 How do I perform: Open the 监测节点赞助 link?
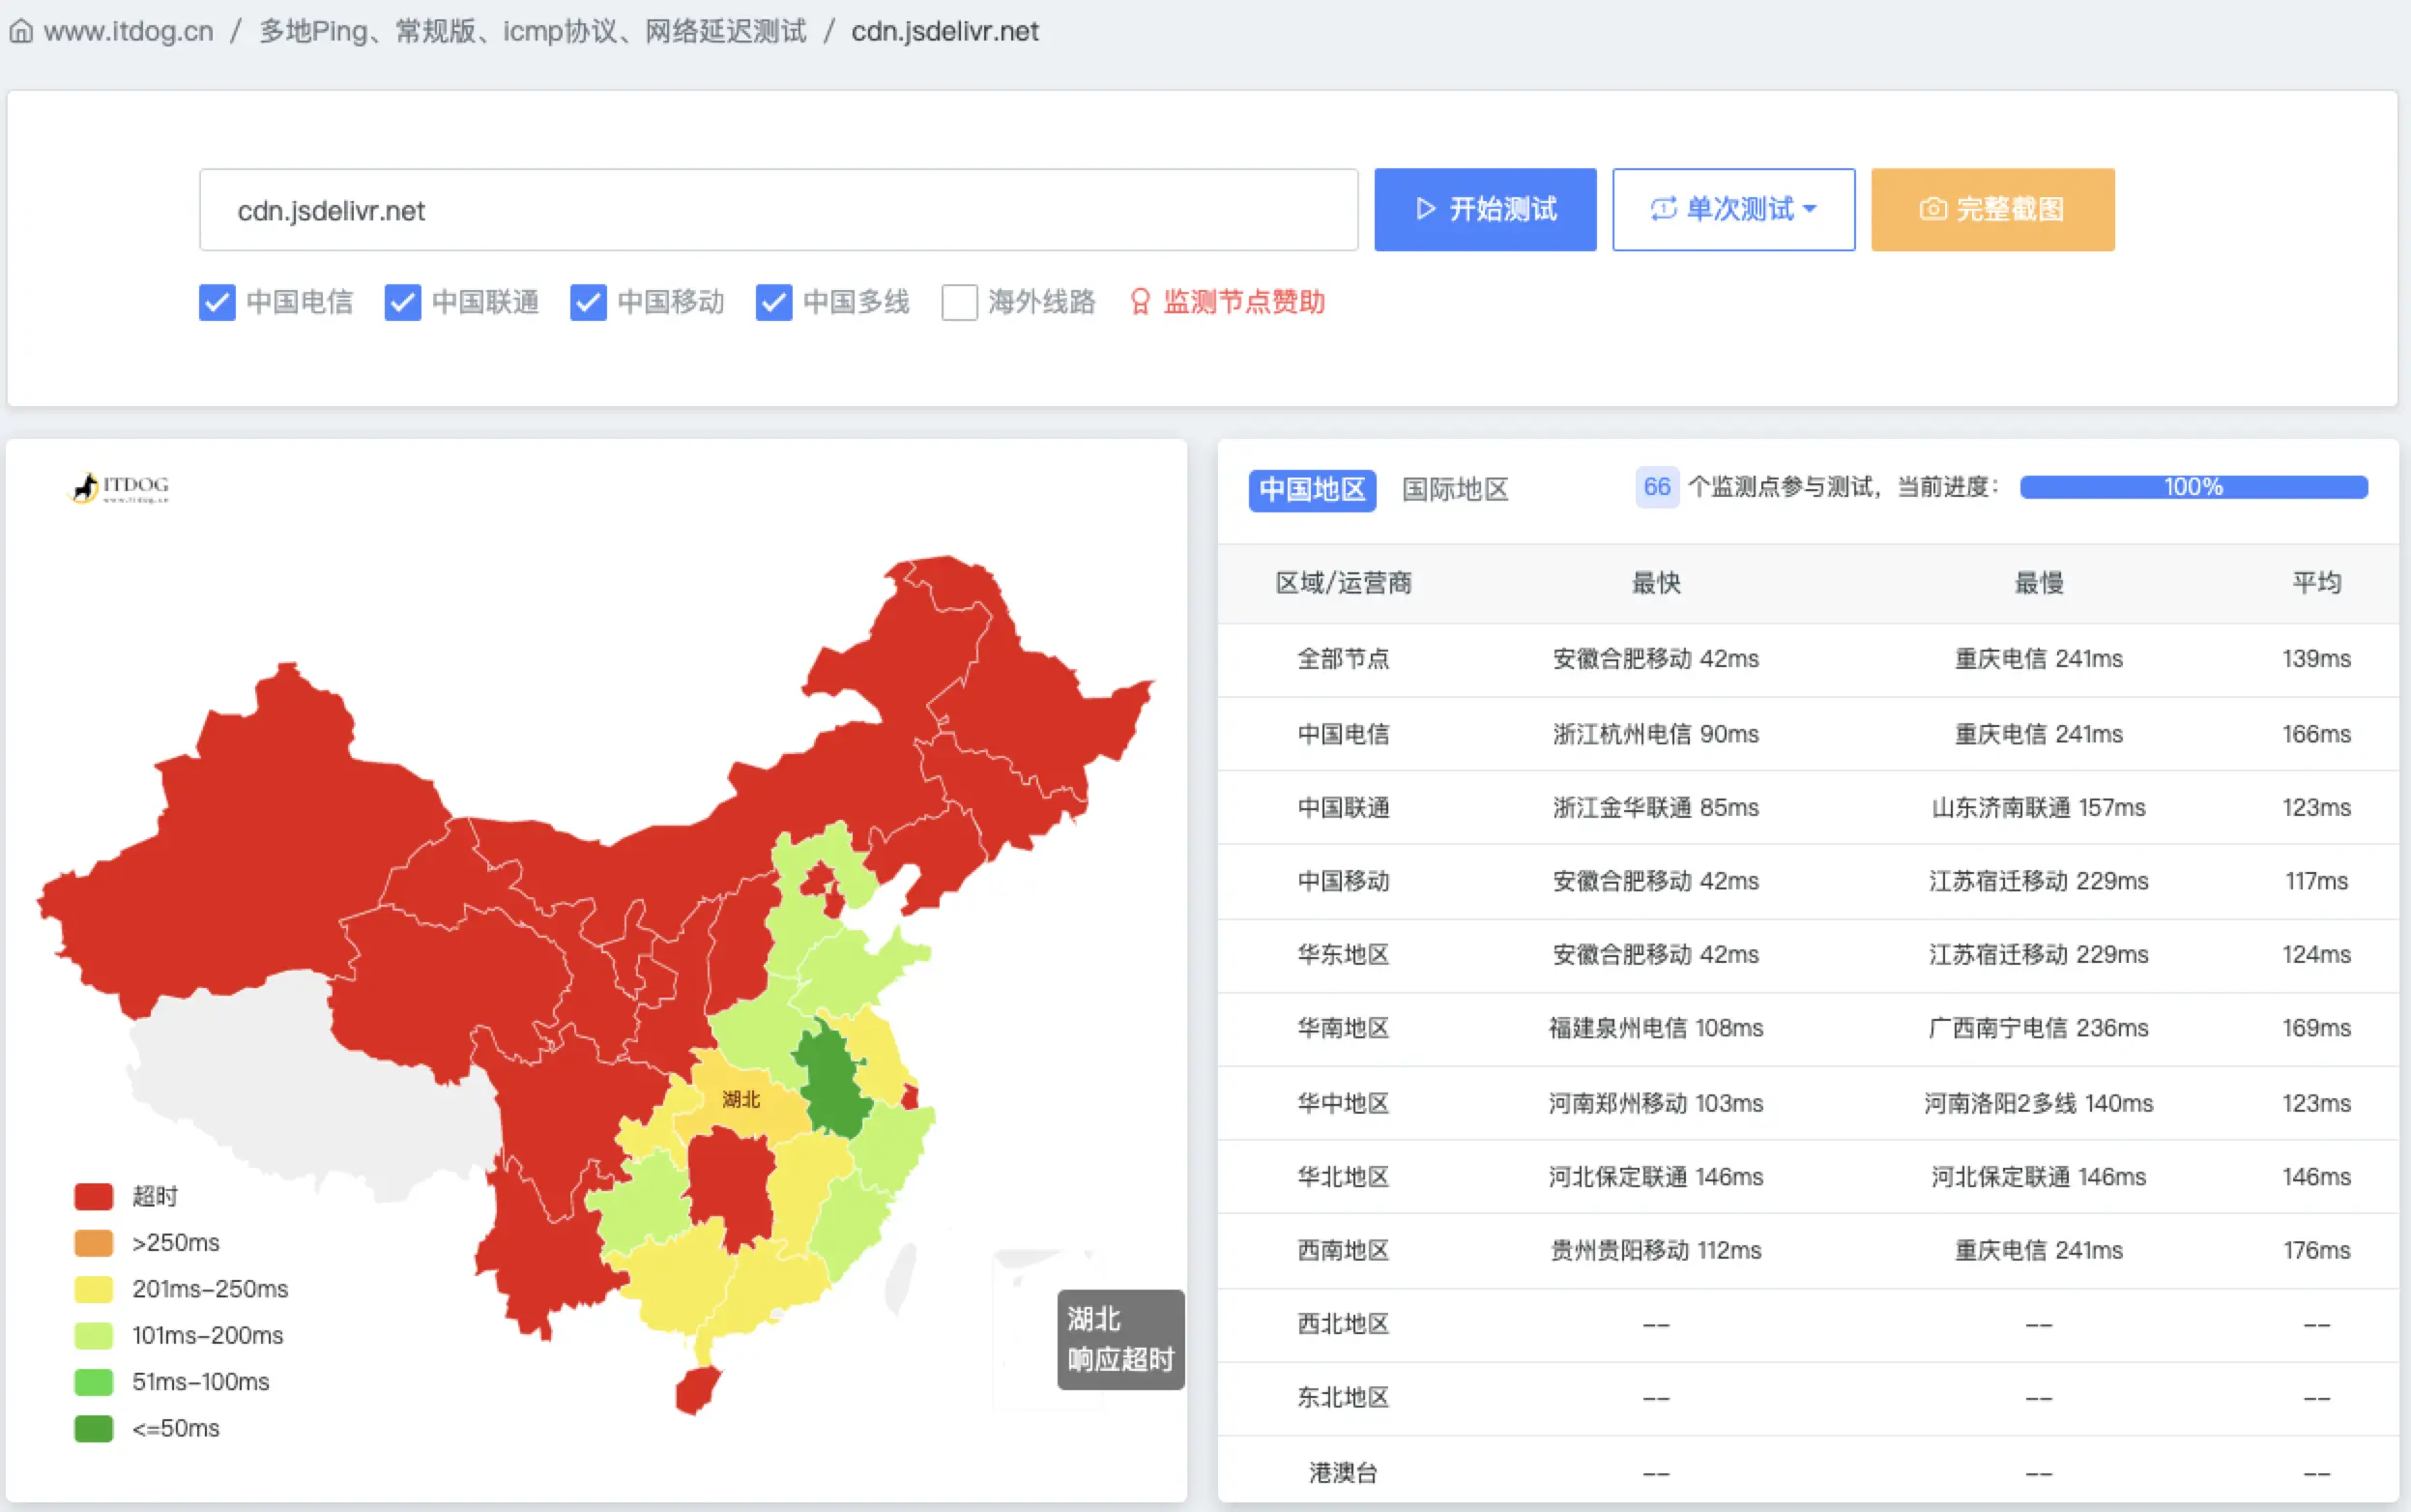pos(1243,302)
